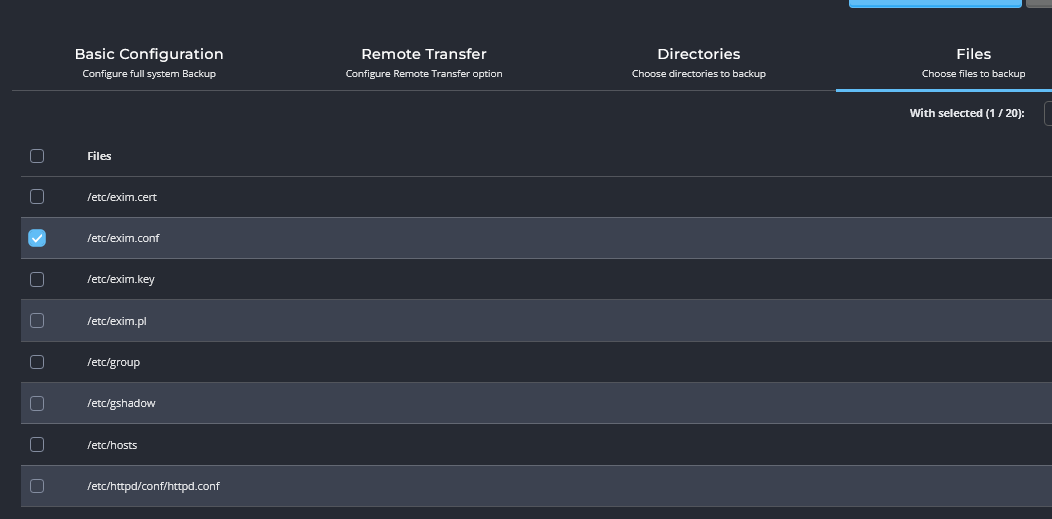
Task: Check the box for /etc/exim.cert
Action: point(37,197)
